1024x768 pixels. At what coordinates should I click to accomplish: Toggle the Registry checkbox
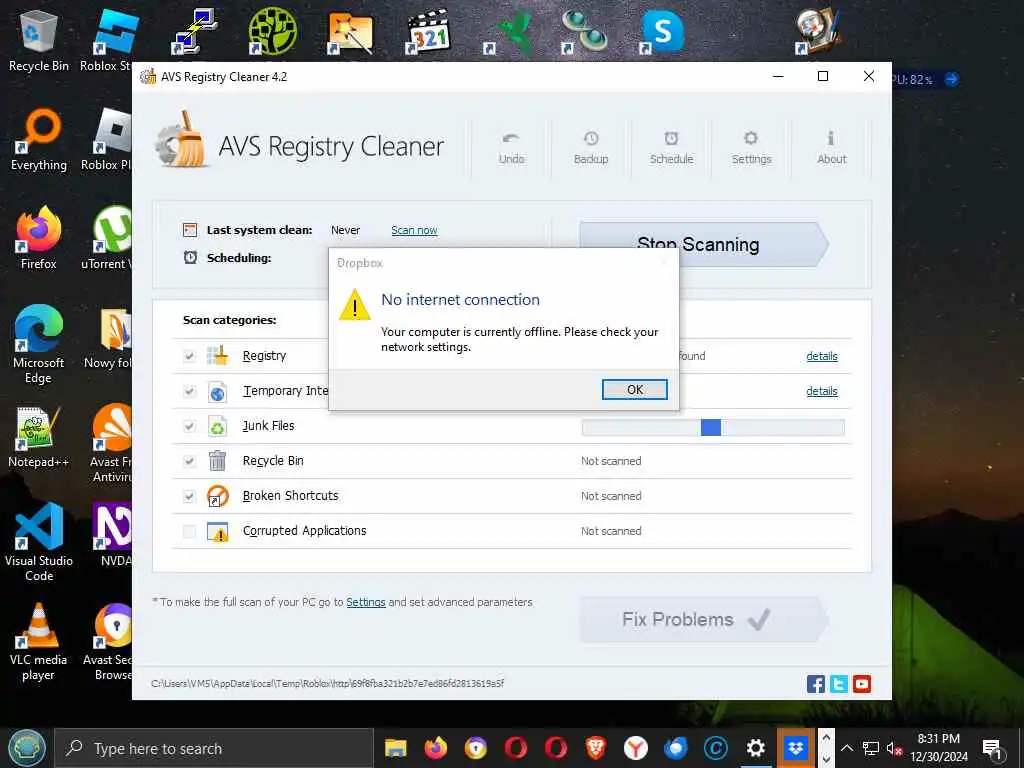(x=189, y=356)
